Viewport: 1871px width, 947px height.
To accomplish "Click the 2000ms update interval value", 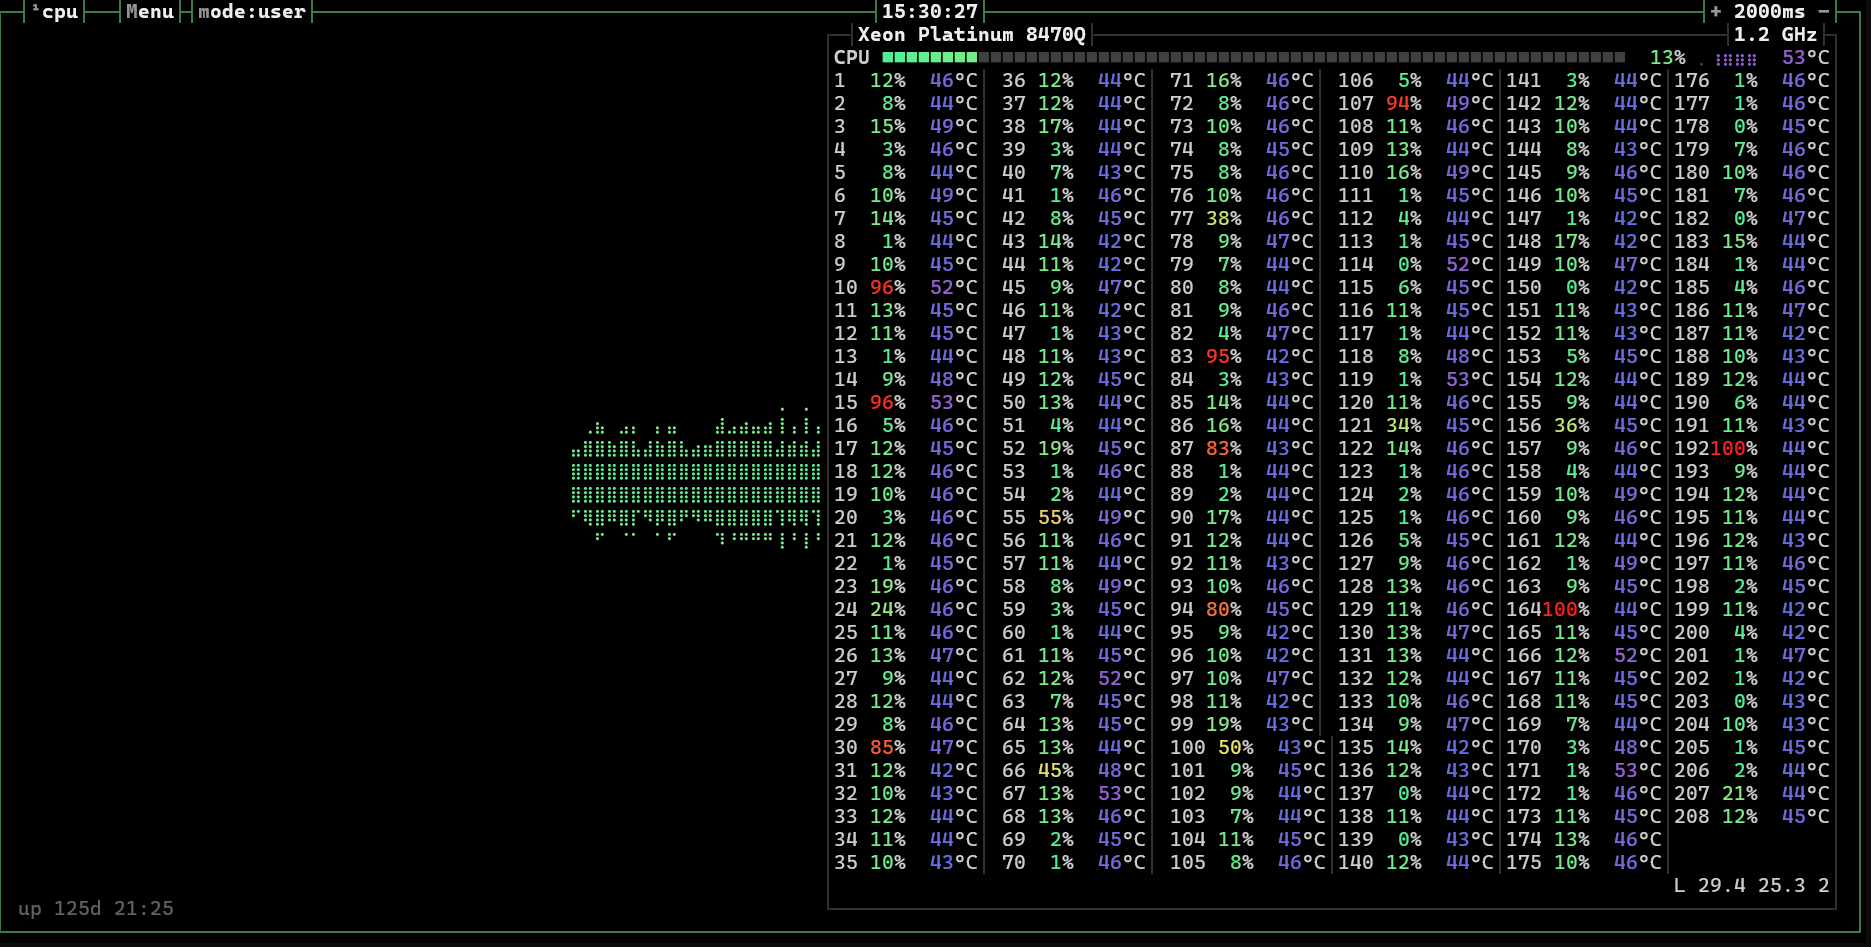I will pos(1768,11).
